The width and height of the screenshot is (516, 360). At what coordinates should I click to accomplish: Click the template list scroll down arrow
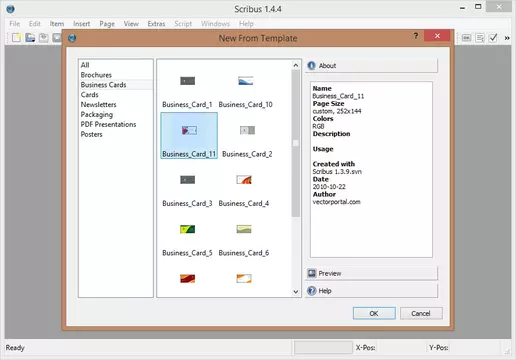[296, 292]
